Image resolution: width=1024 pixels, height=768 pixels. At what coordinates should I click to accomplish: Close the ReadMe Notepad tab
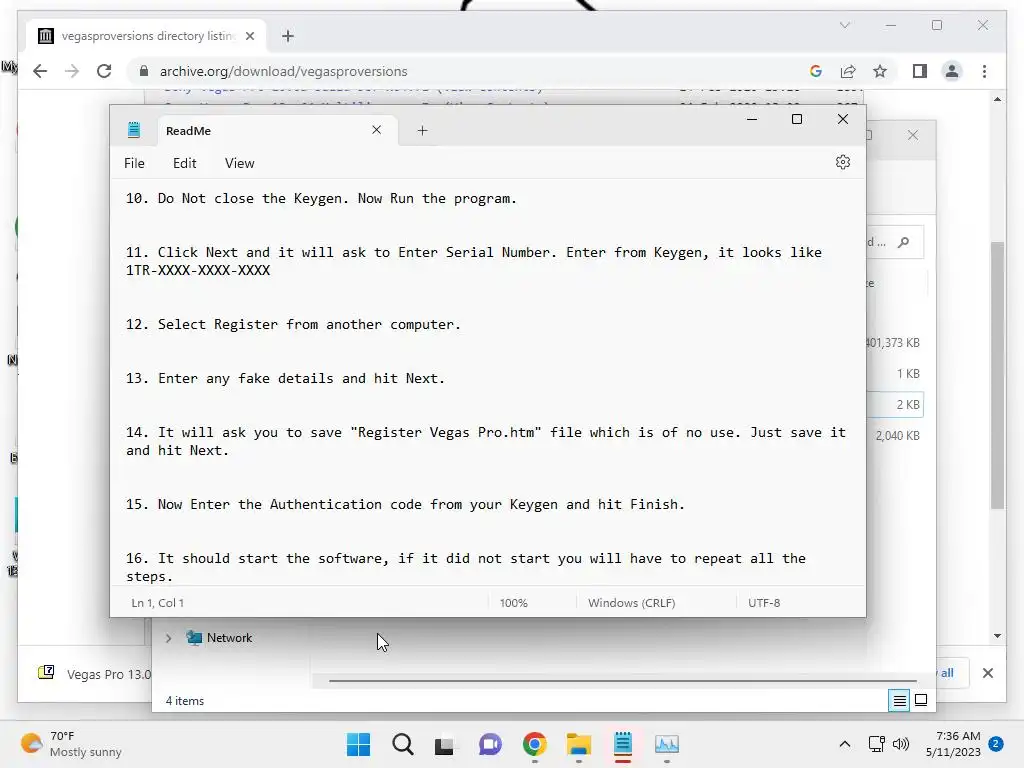click(376, 130)
